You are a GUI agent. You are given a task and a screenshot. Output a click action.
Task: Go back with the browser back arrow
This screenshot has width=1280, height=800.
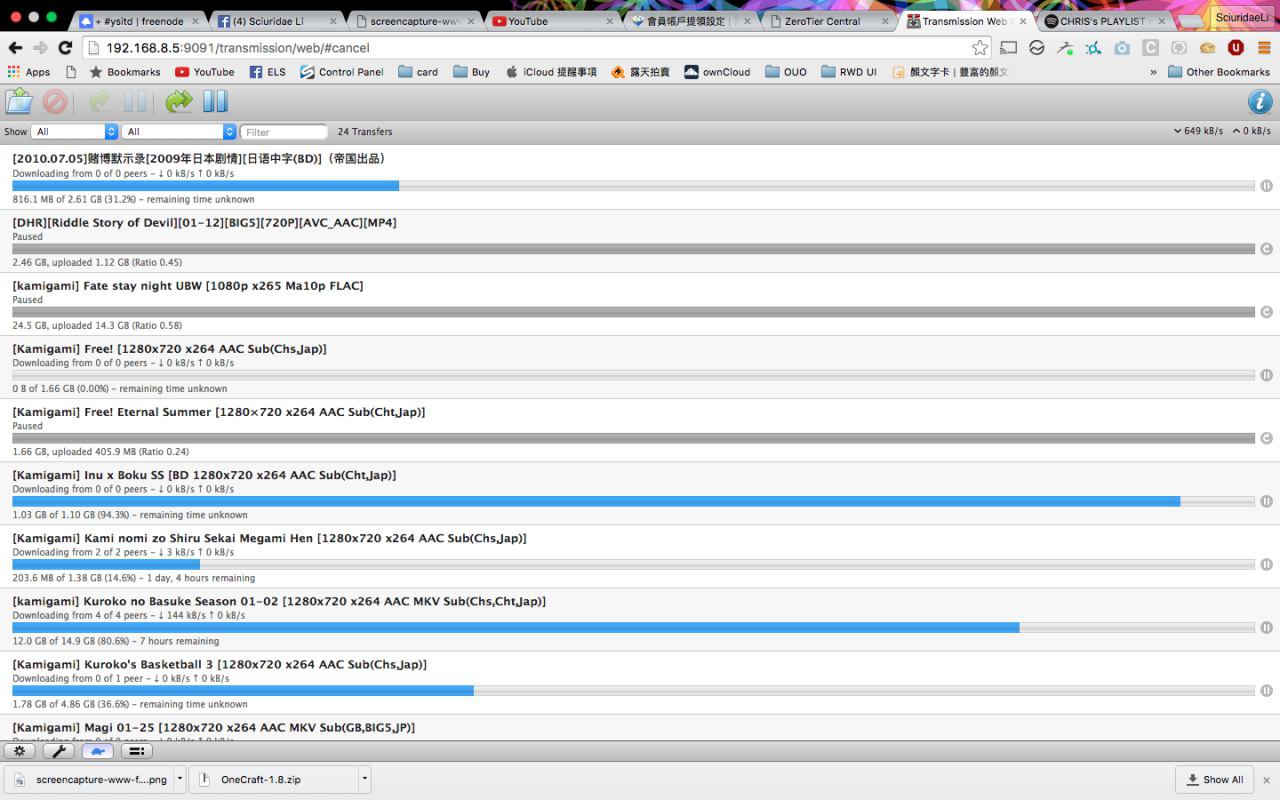coord(15,47)
